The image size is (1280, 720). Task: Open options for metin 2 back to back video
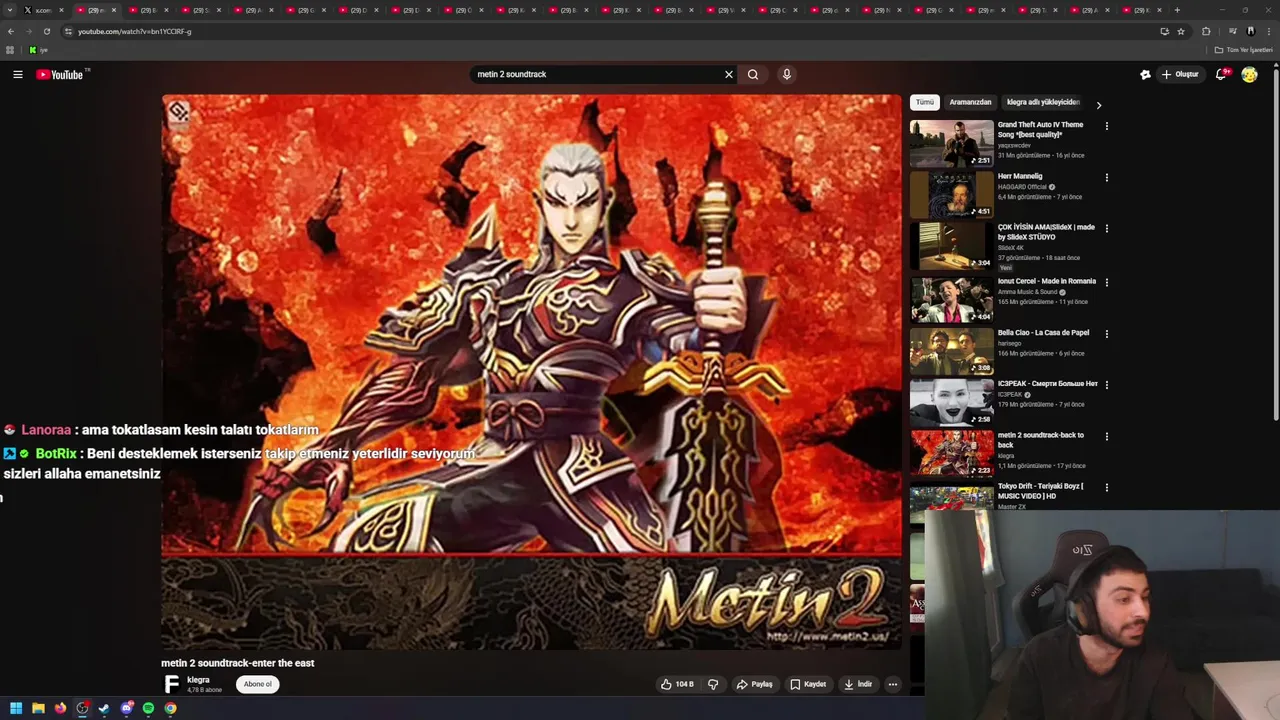1106,437
